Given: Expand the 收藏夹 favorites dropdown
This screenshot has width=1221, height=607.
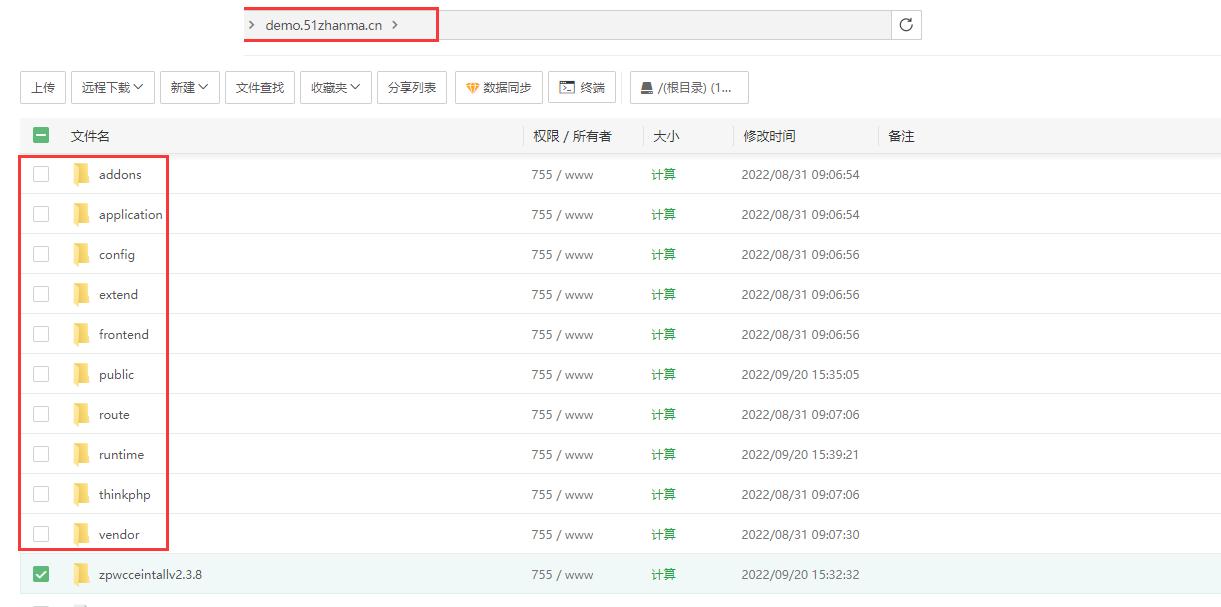Looking at the screenshot, I should coord(336,88).
